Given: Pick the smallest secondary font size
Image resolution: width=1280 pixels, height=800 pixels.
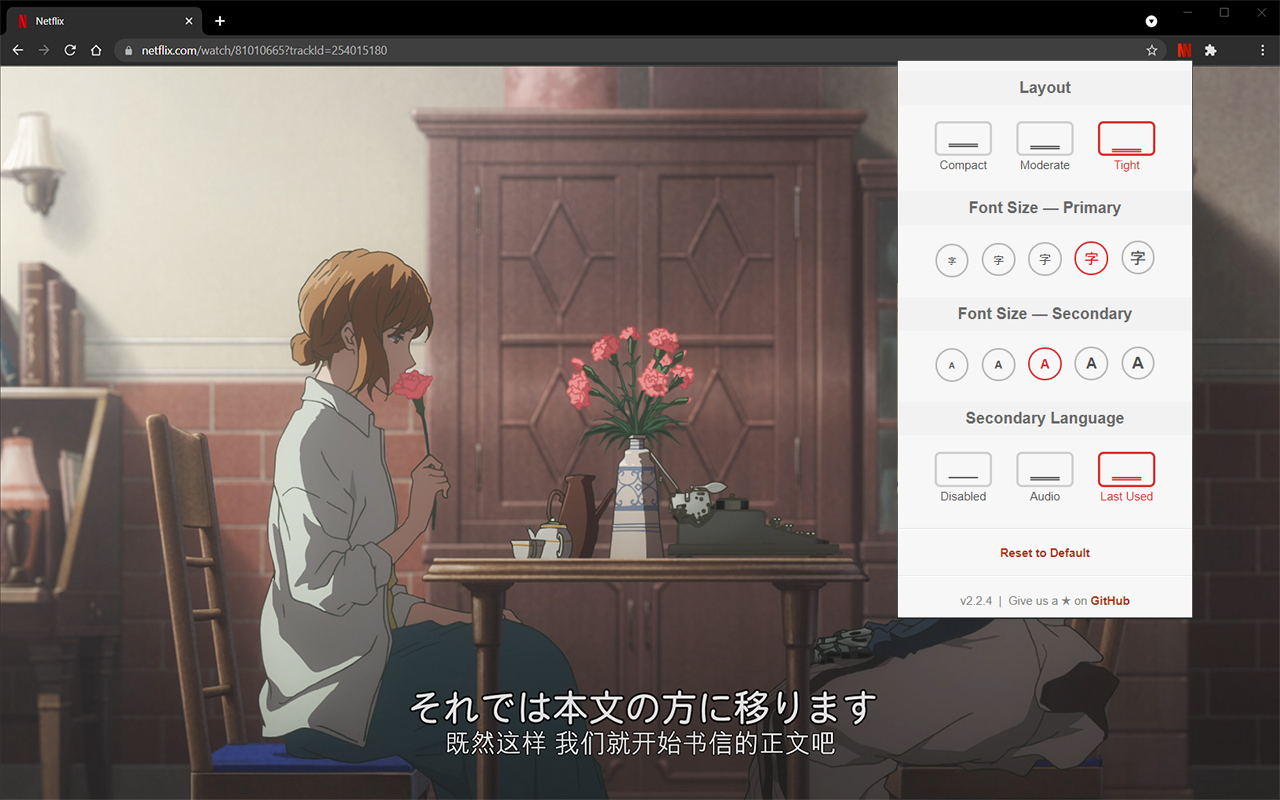Looking at the screenshot, I should click(x=952, y=364).
